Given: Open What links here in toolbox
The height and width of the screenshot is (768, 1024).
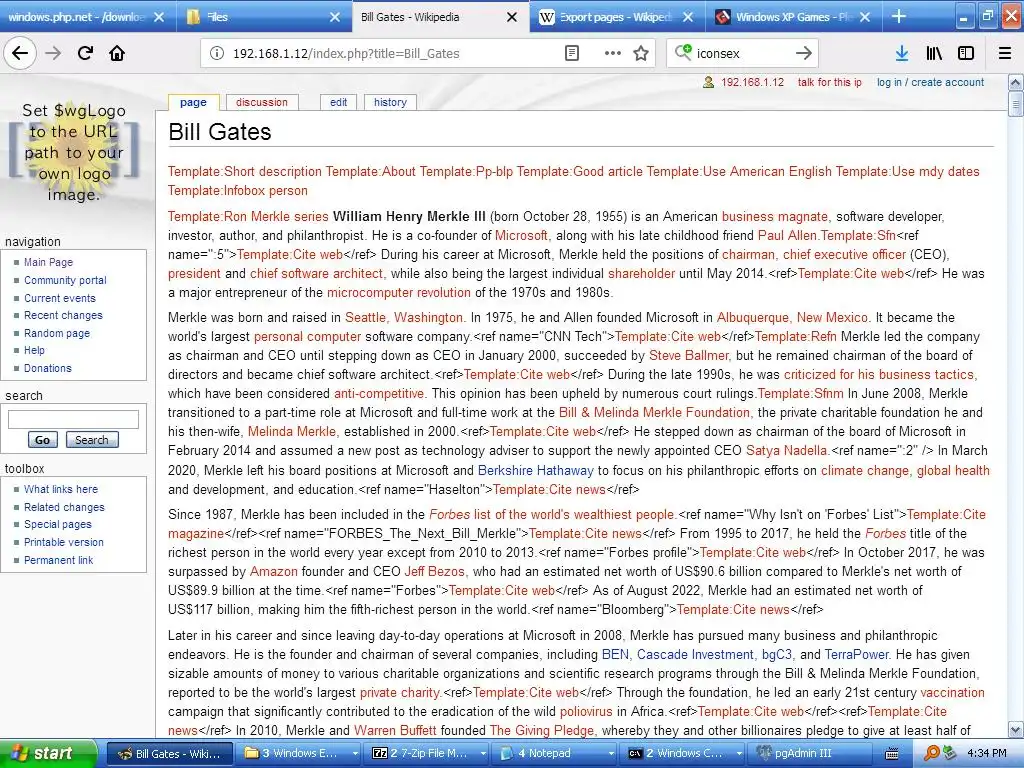Looking at the screenshot, I should [61, 489].
